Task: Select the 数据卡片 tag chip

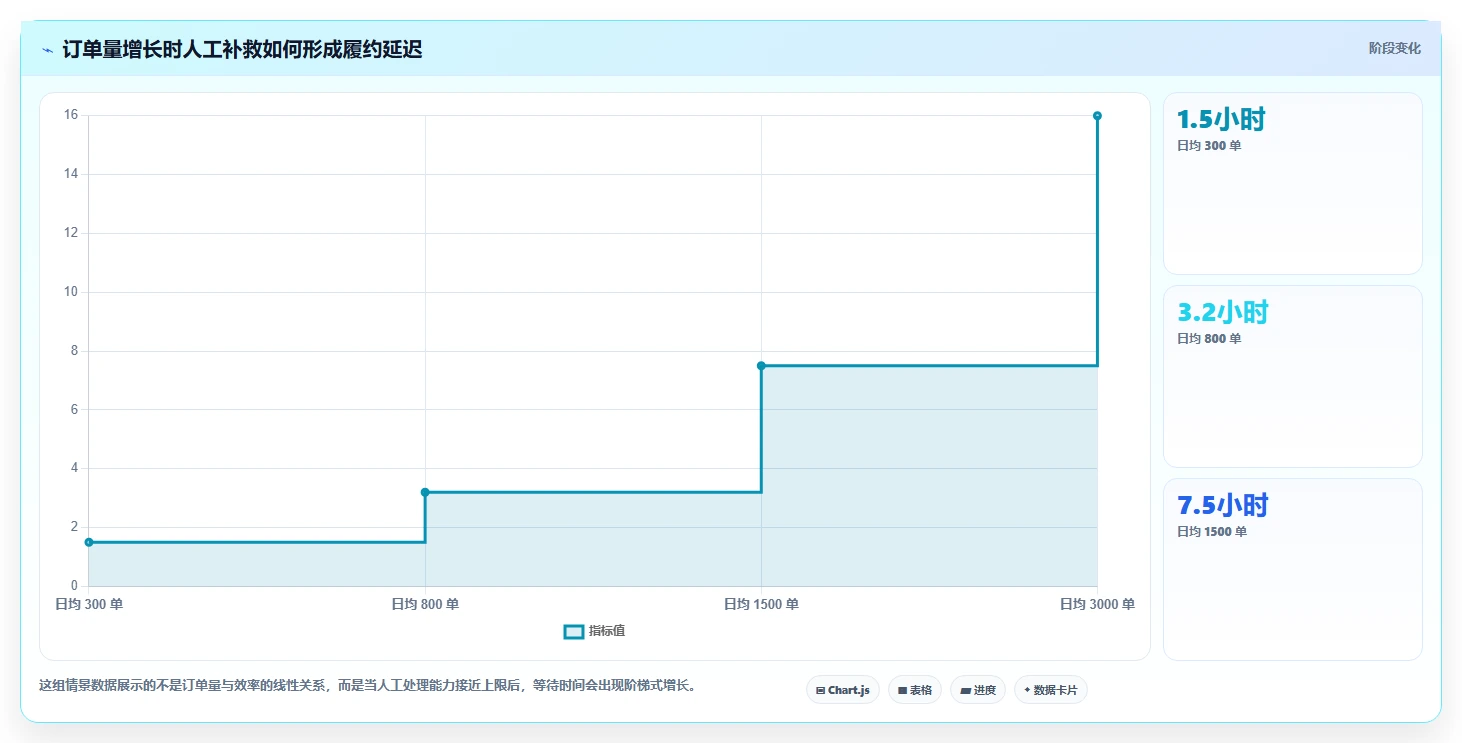Action: click(1050, 690)
